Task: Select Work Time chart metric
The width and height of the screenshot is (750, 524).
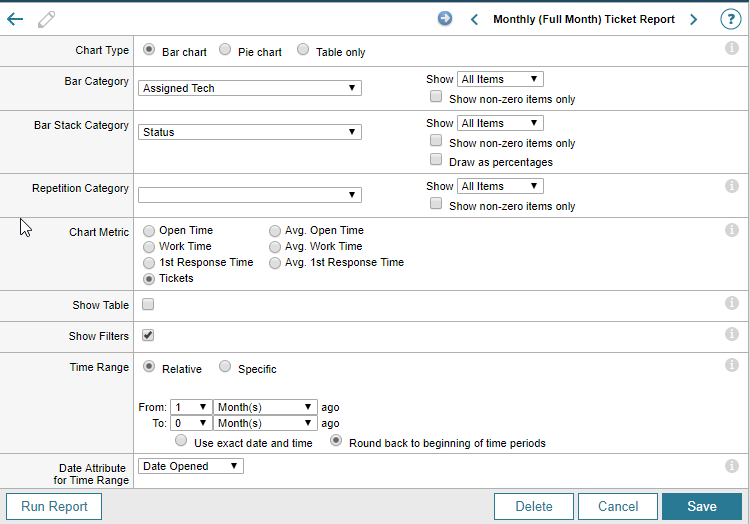Action: pos(149,247)
